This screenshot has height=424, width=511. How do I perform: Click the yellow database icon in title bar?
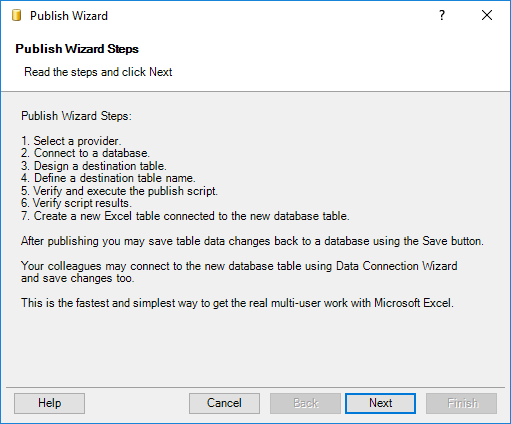coord(17,15)
